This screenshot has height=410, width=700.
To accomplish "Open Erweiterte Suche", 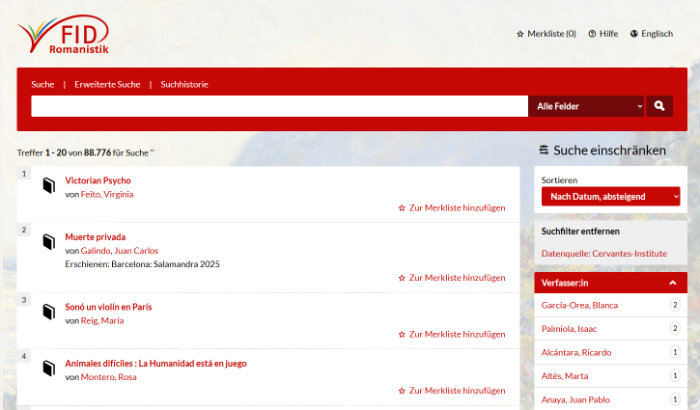I will [107, 84].
